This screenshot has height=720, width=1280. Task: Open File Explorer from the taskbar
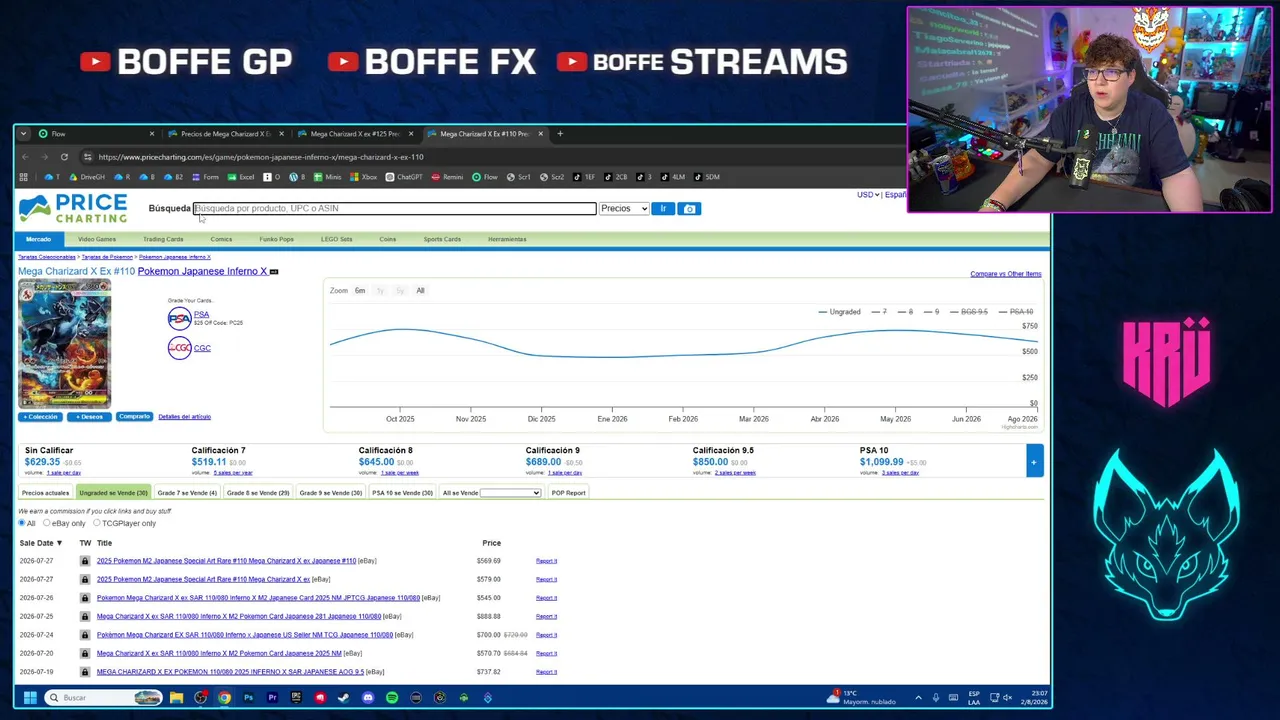click(x=176, y=697)
